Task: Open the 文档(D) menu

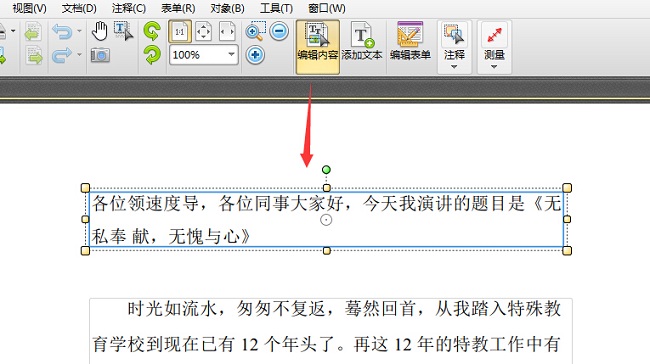Action: (79, 8)
